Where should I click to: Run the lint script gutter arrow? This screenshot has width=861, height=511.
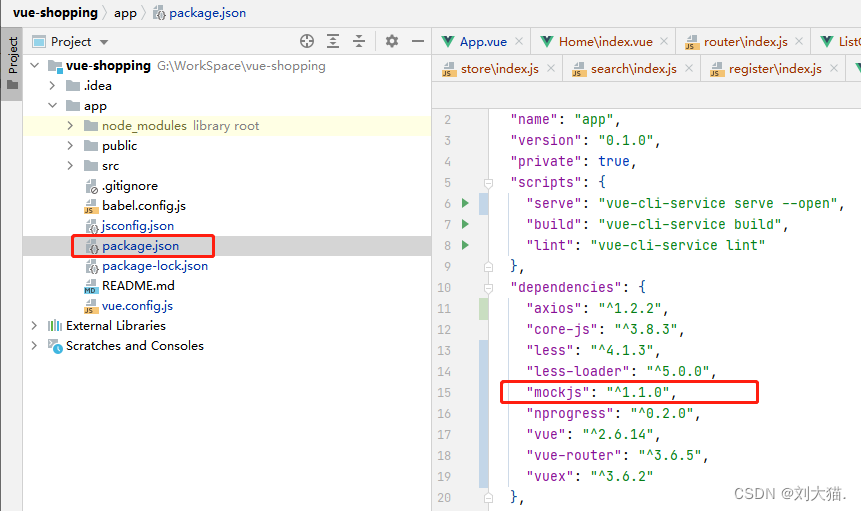(465, 245)
